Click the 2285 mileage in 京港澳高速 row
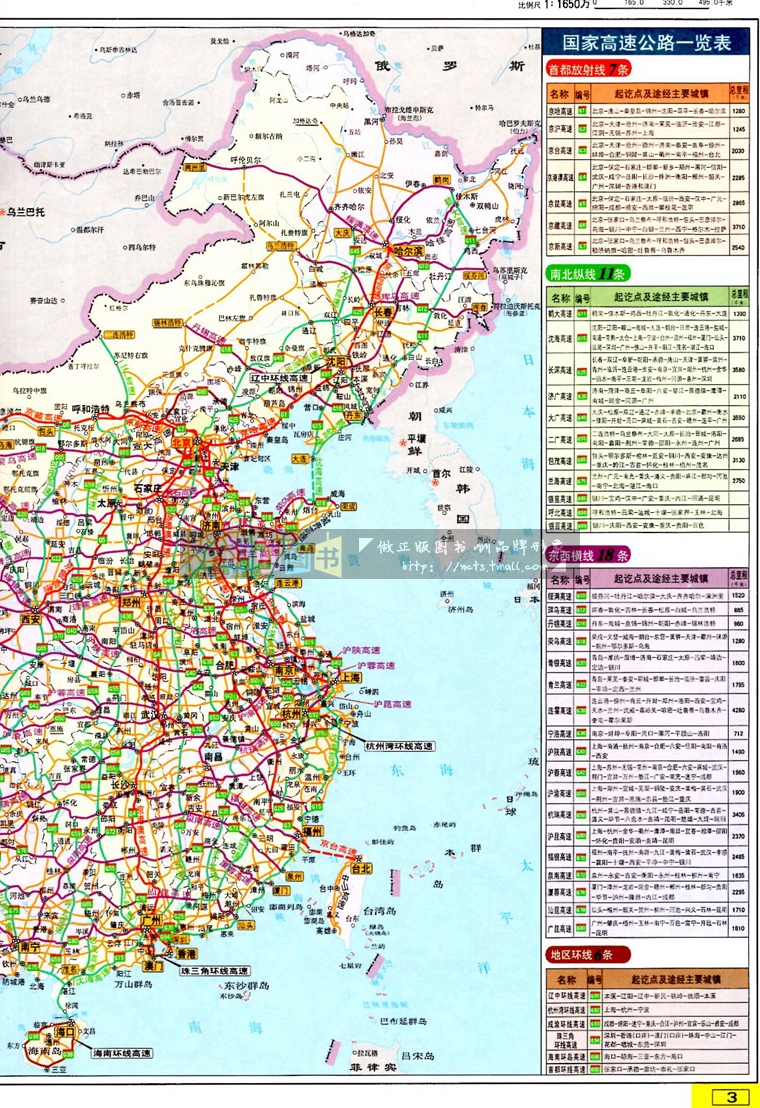Image resolution: width=760 pixels, height=1108 pixels. pyautogui.click(x=739, y=177)
